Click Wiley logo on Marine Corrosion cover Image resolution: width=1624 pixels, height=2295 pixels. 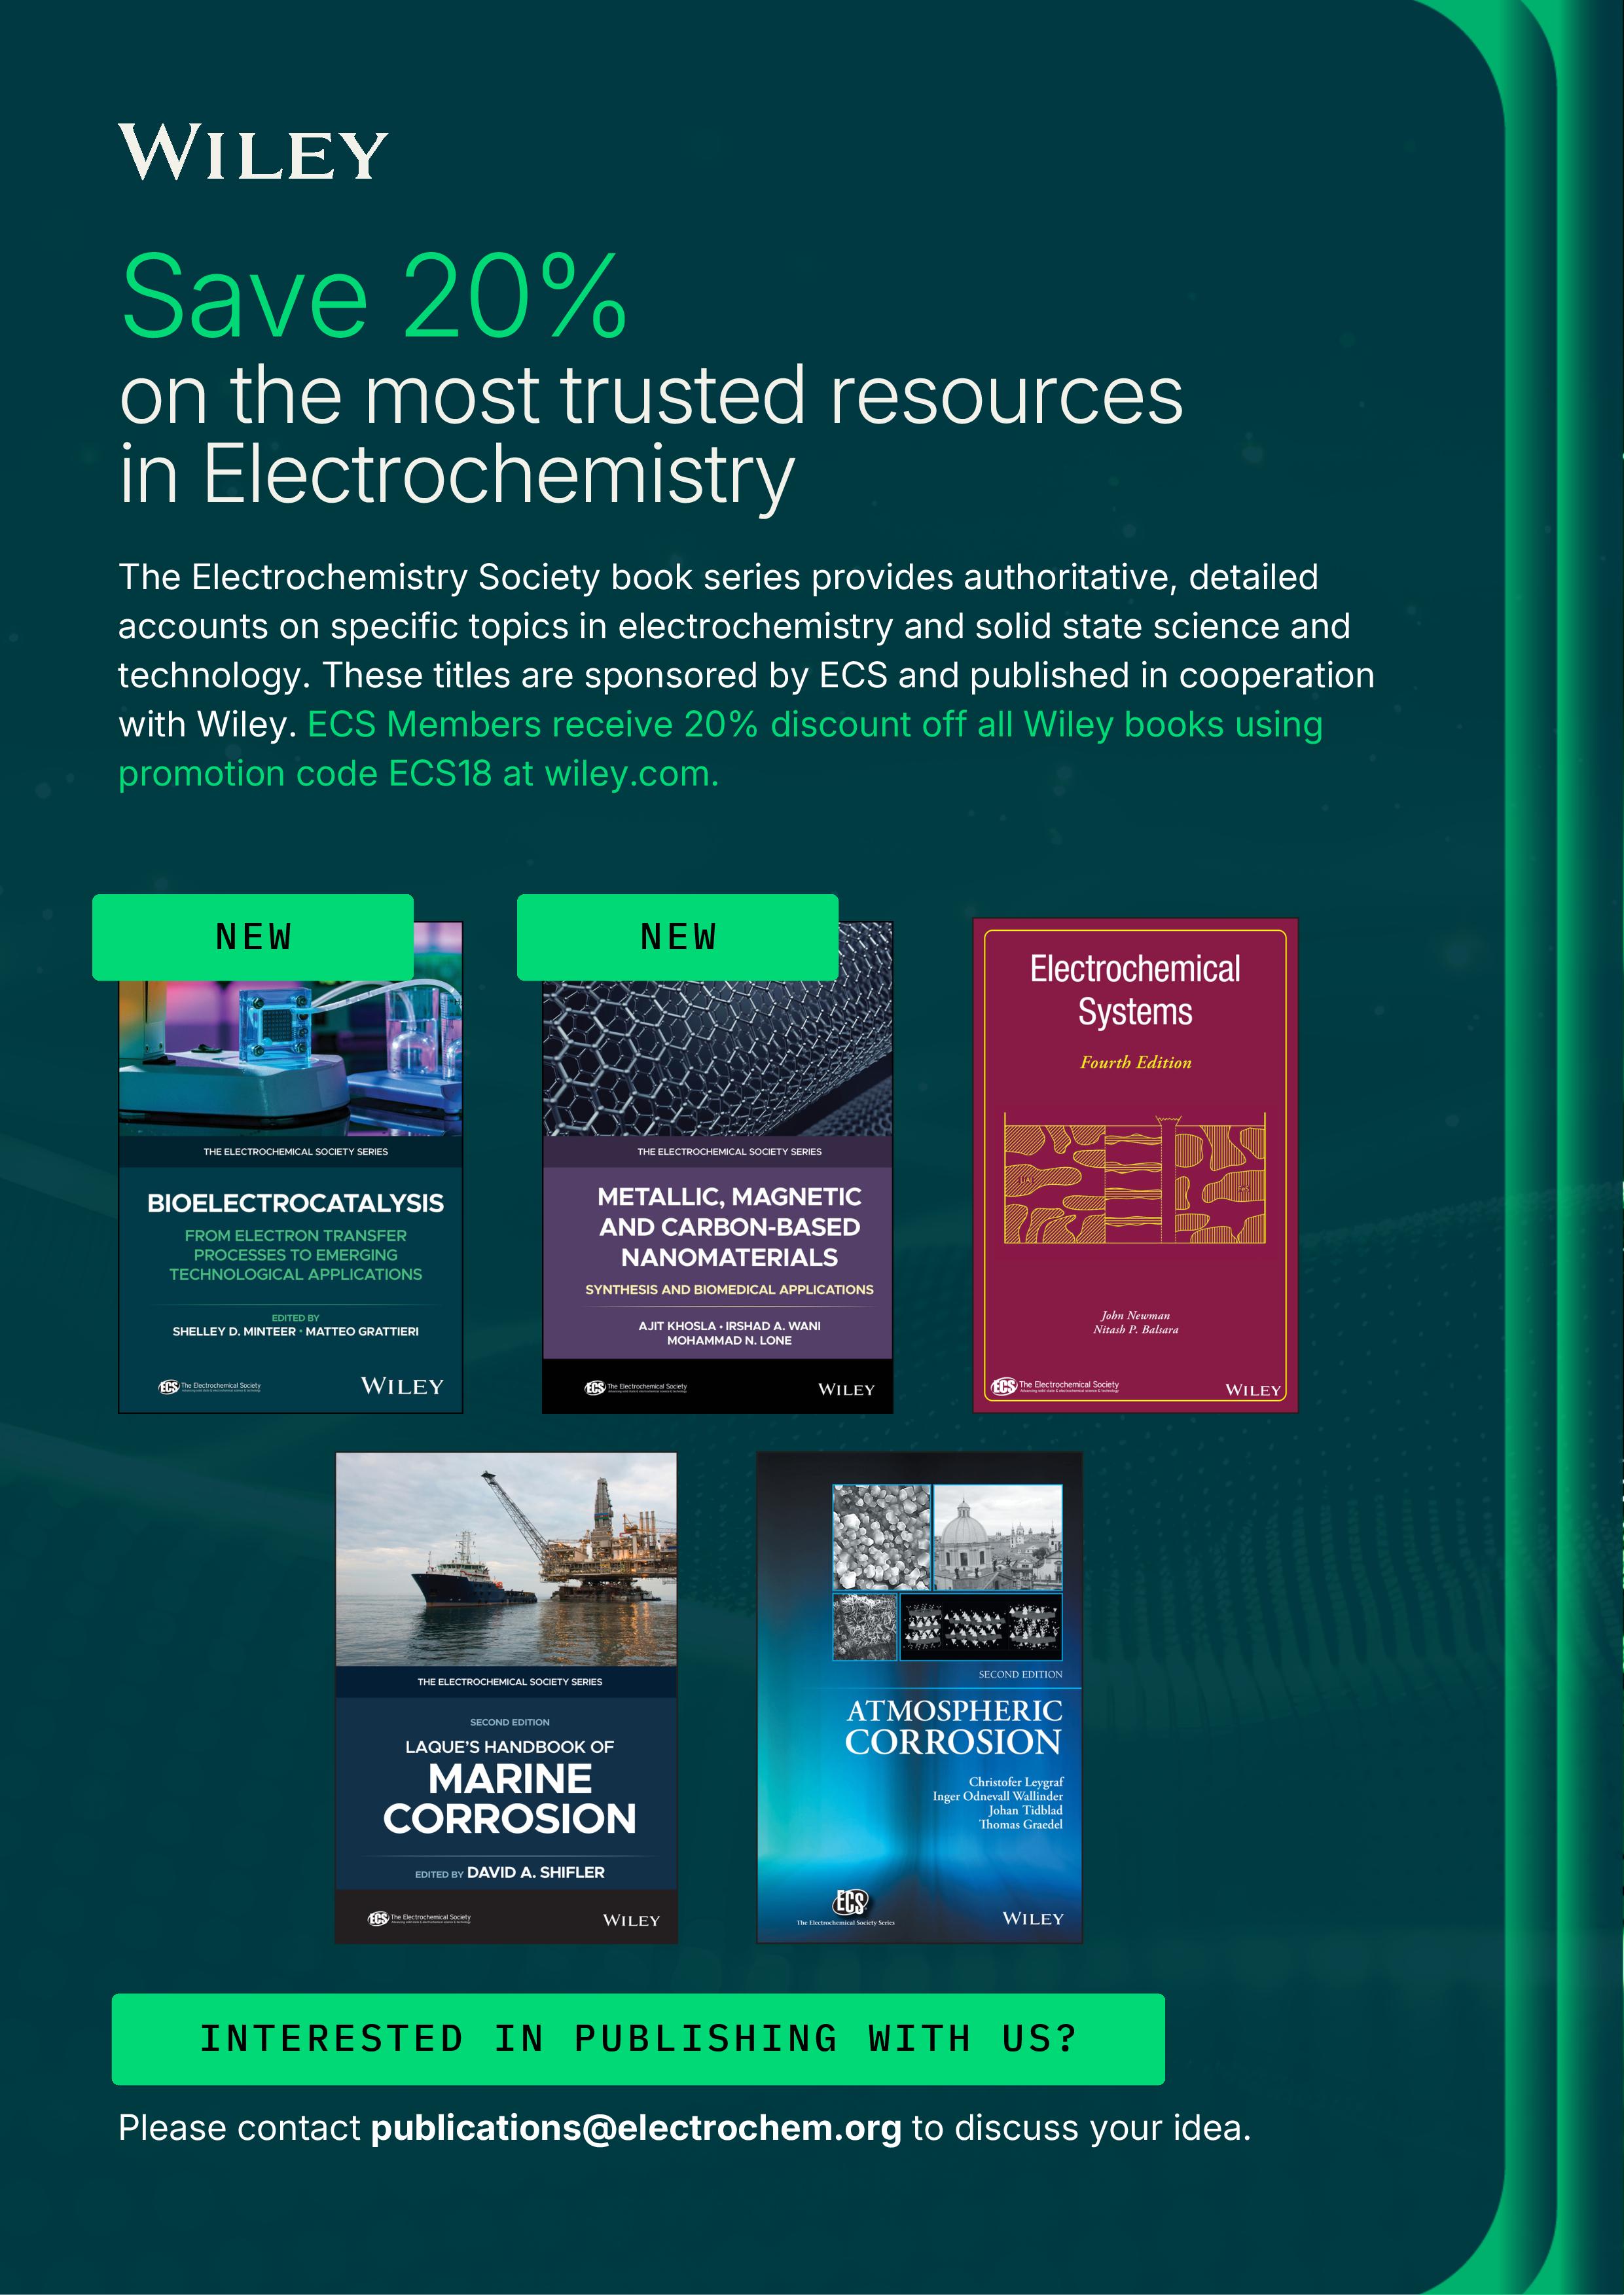pos(631,1920)
